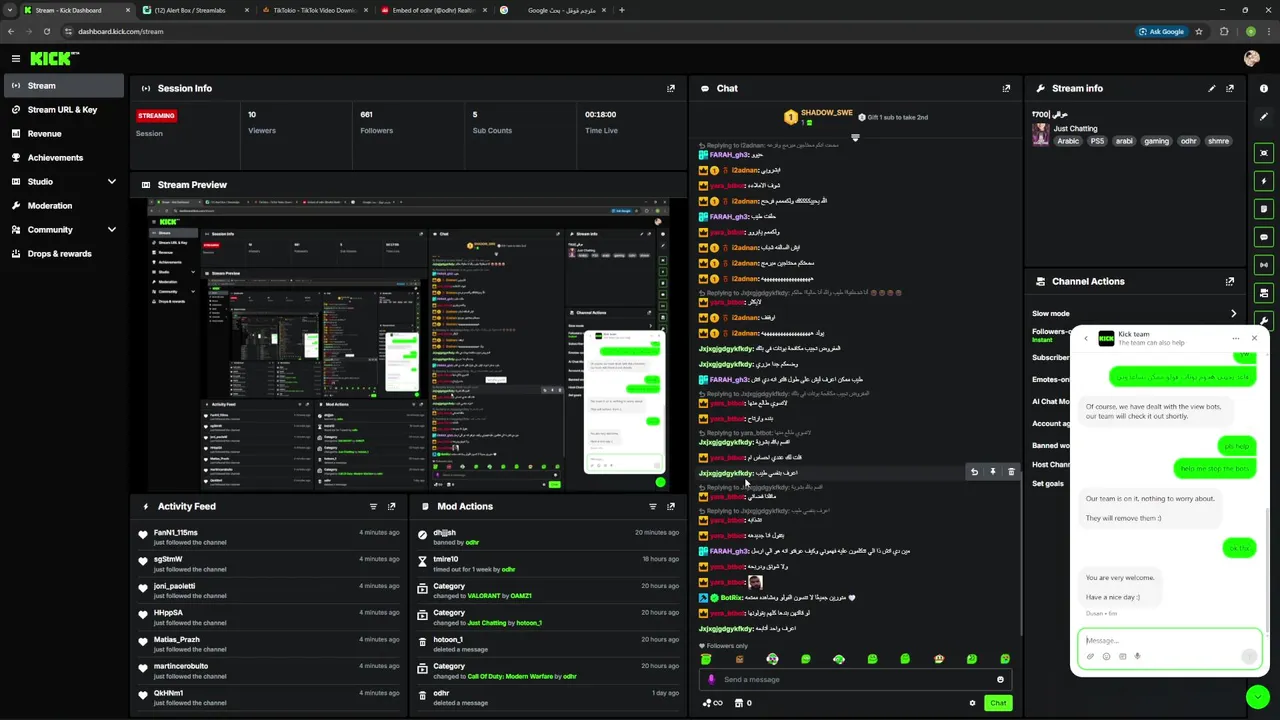Switch to Embed of odhr browser tab
Screen dimensions: 1280x720
(x=432, y=10)
